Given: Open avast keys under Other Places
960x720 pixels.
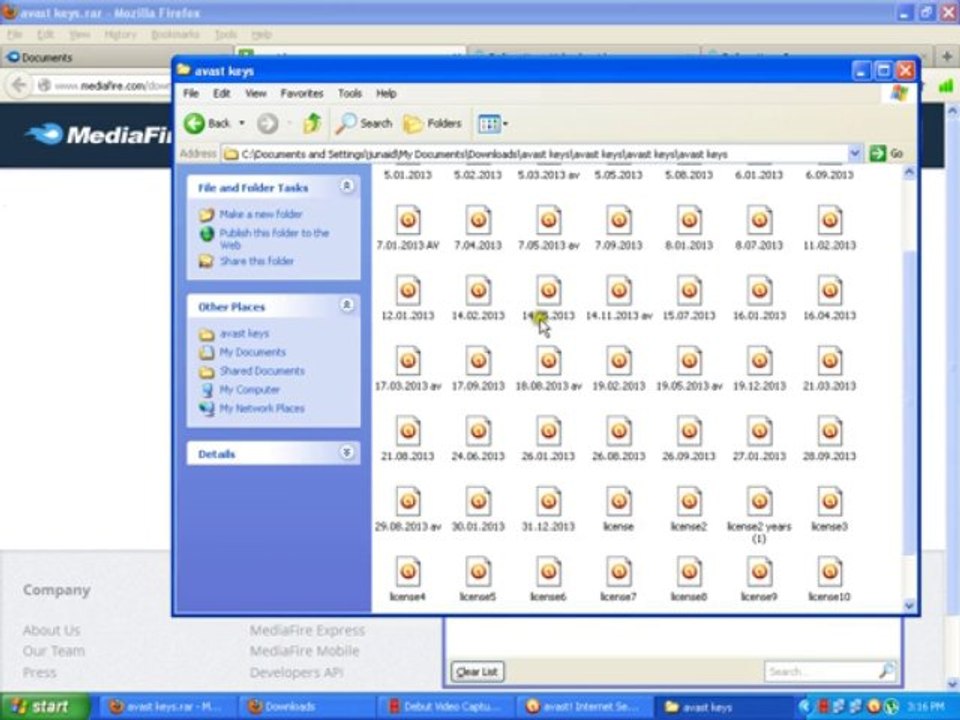Looking at the screenshot, I should point(244,333).
